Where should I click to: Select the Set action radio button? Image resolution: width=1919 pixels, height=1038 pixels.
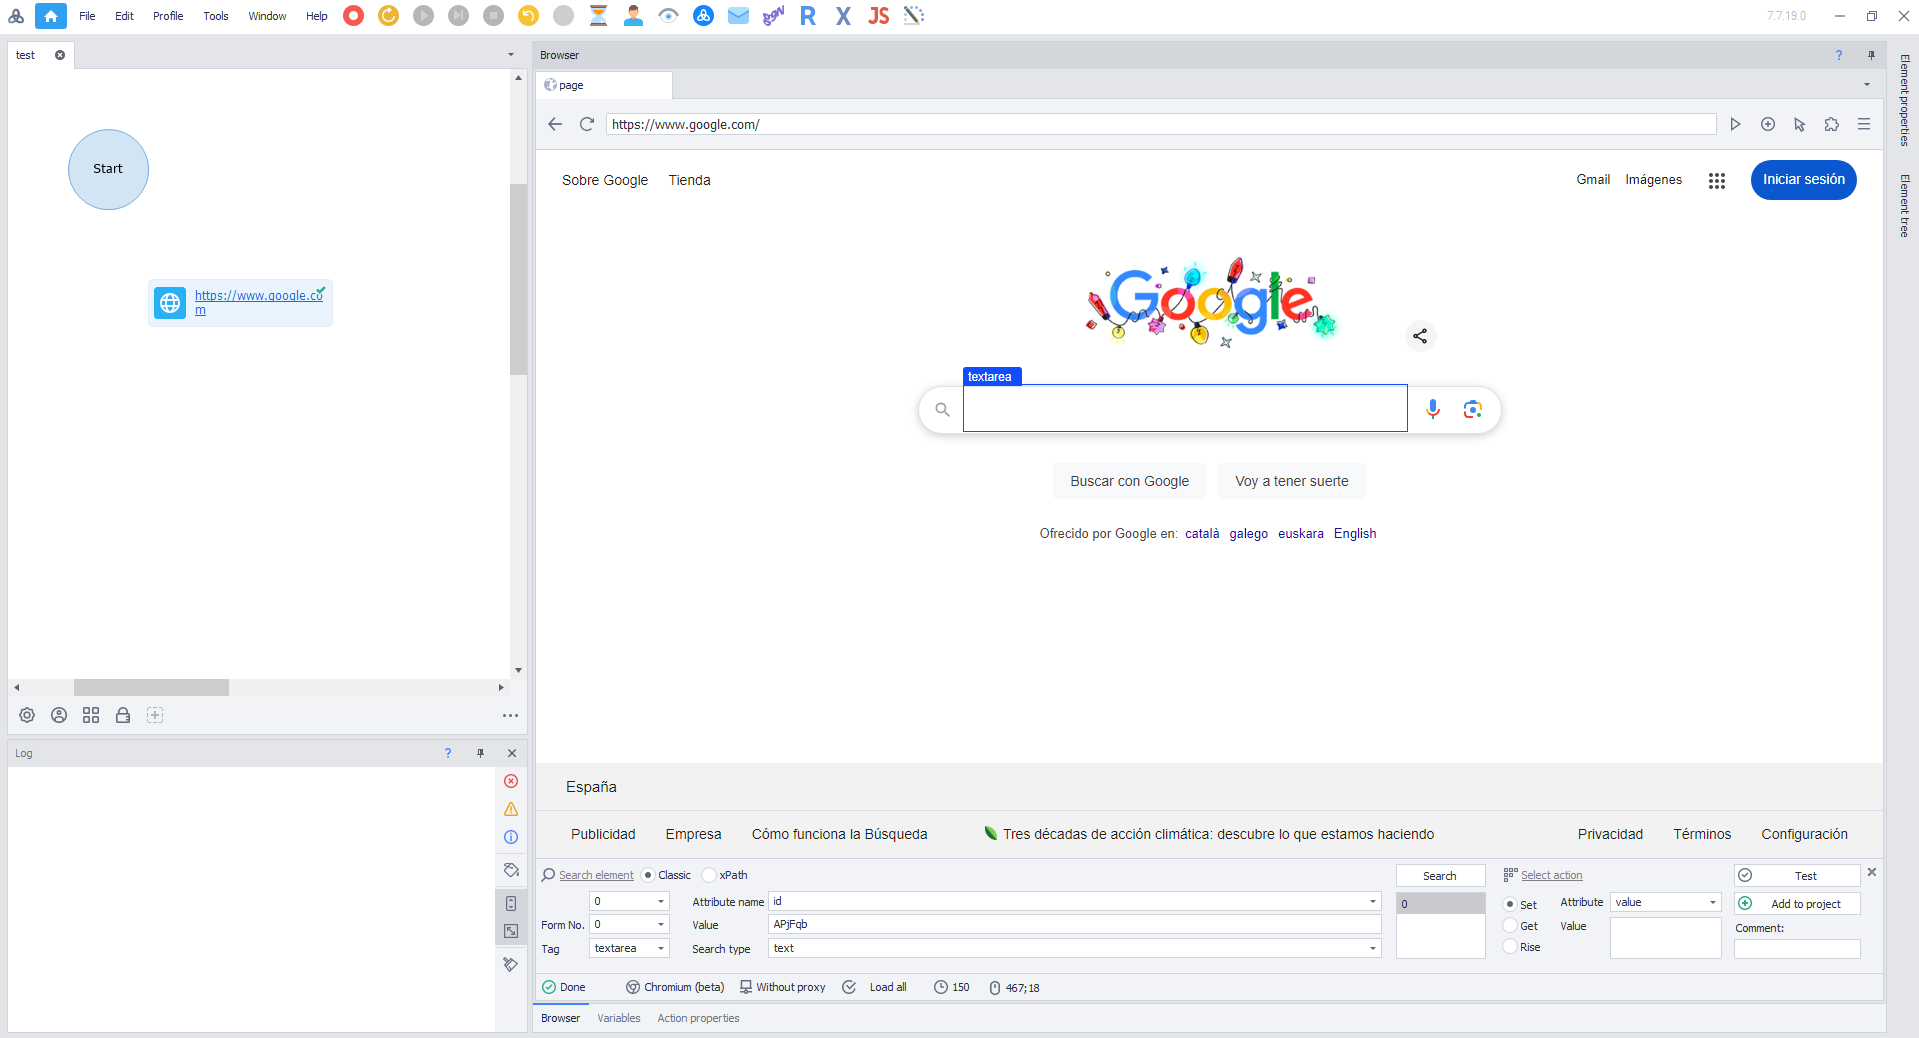pyautogui.click(x=1510, y=904)
